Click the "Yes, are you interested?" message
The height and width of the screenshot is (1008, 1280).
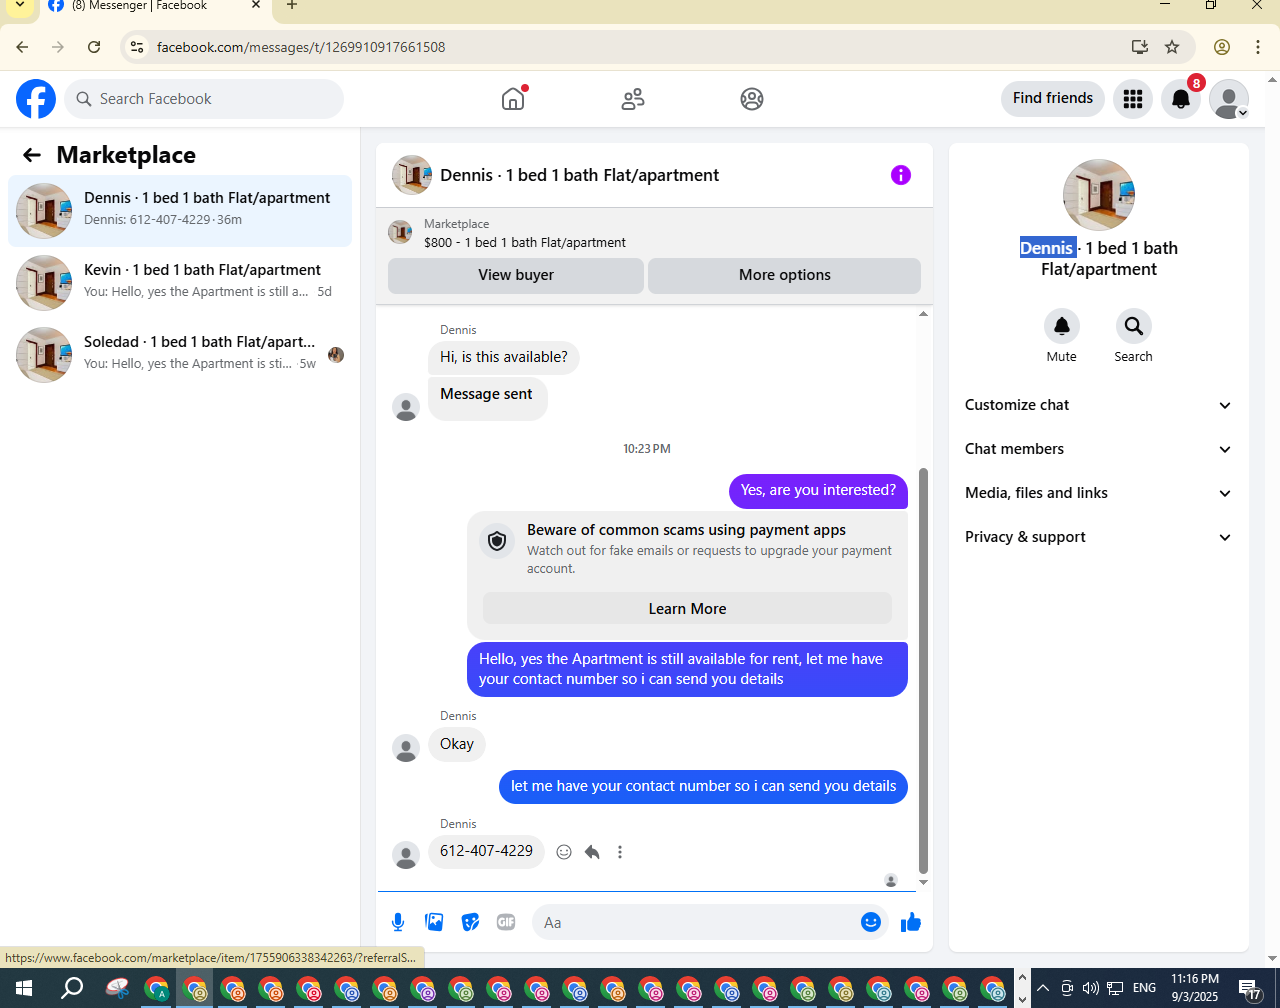pyautogui.click(x=818, y=490)
